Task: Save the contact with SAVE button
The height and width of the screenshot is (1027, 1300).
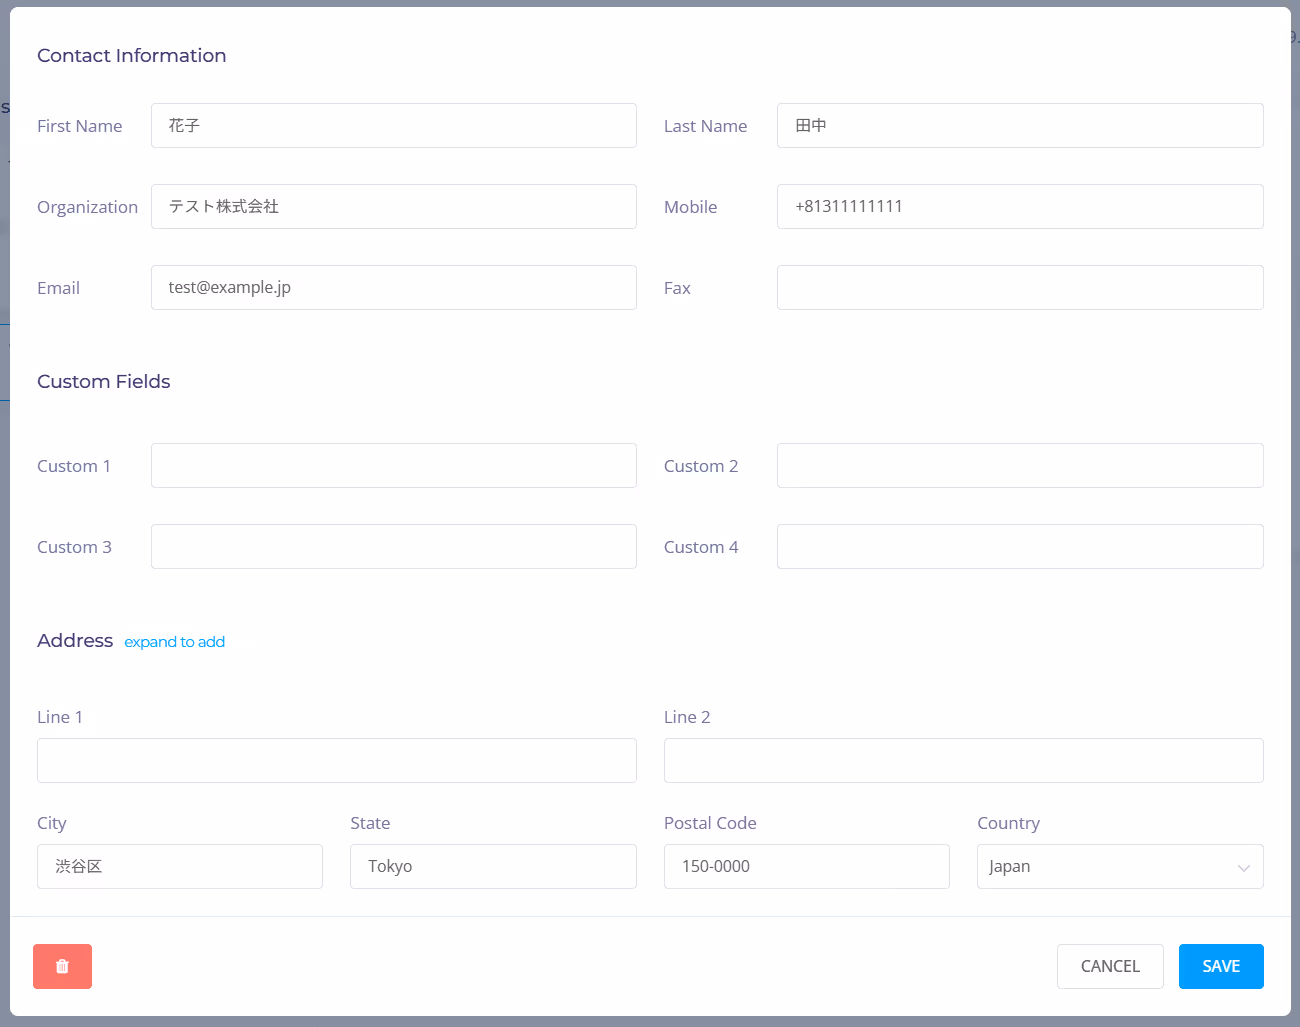Action: (1221, 966)
